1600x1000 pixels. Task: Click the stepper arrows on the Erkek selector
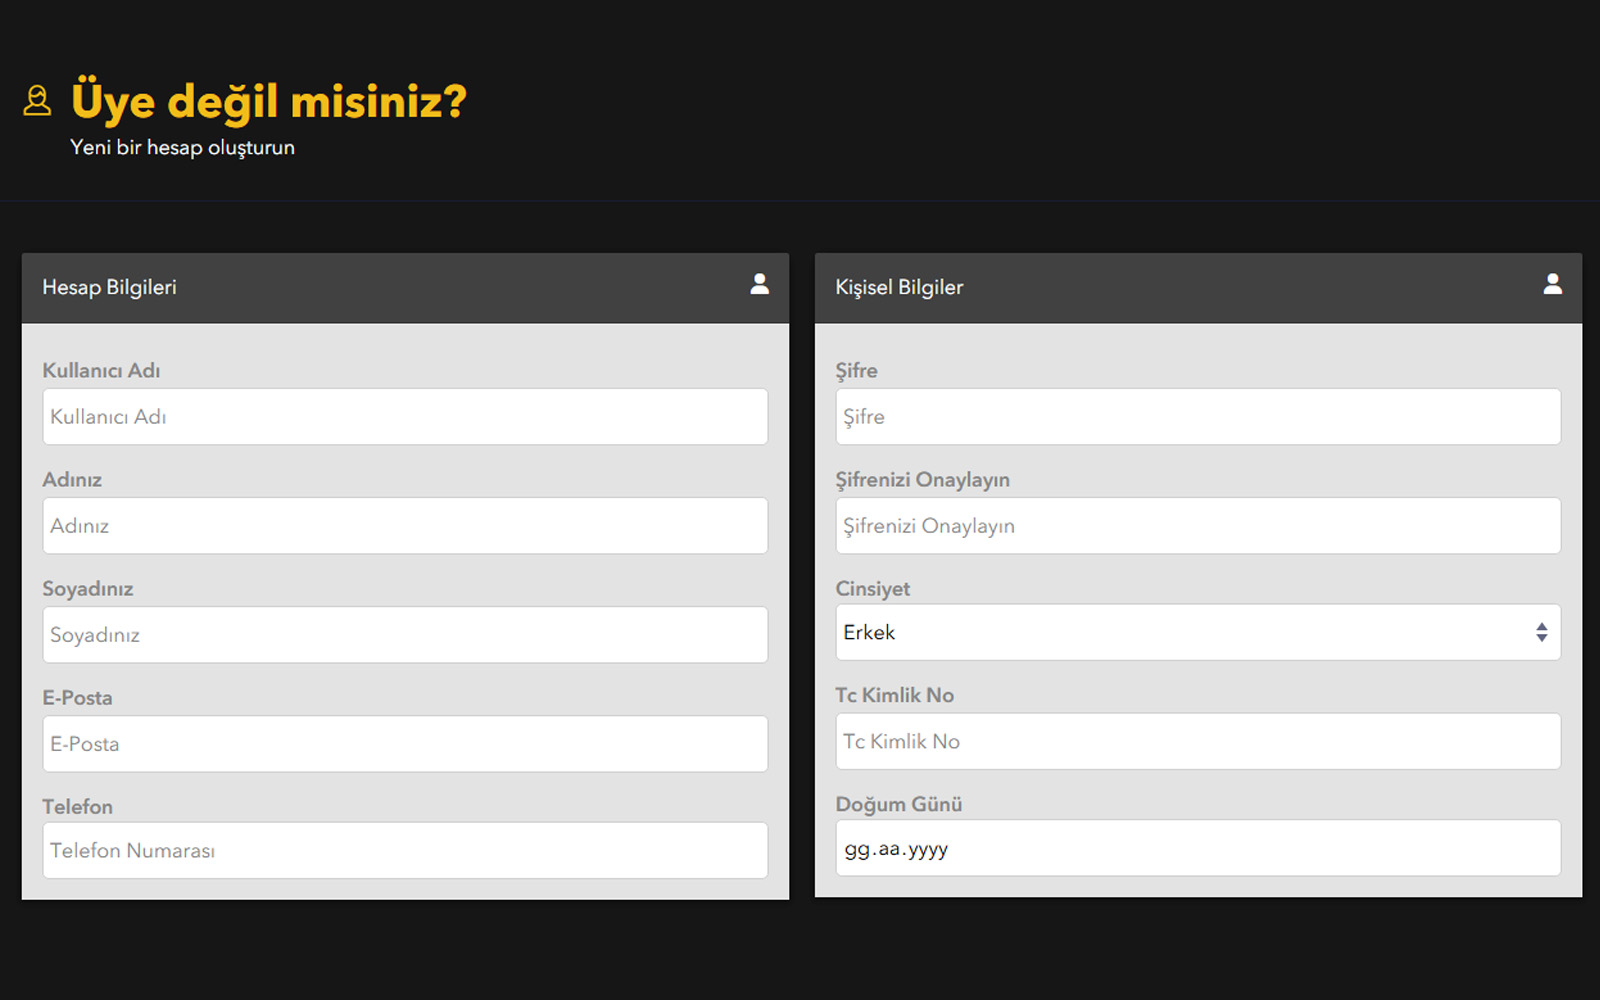pos(1542,632)
